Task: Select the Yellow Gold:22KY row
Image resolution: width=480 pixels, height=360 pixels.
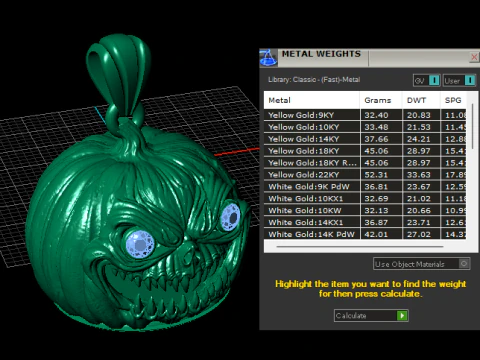Action: click(365, 175)
